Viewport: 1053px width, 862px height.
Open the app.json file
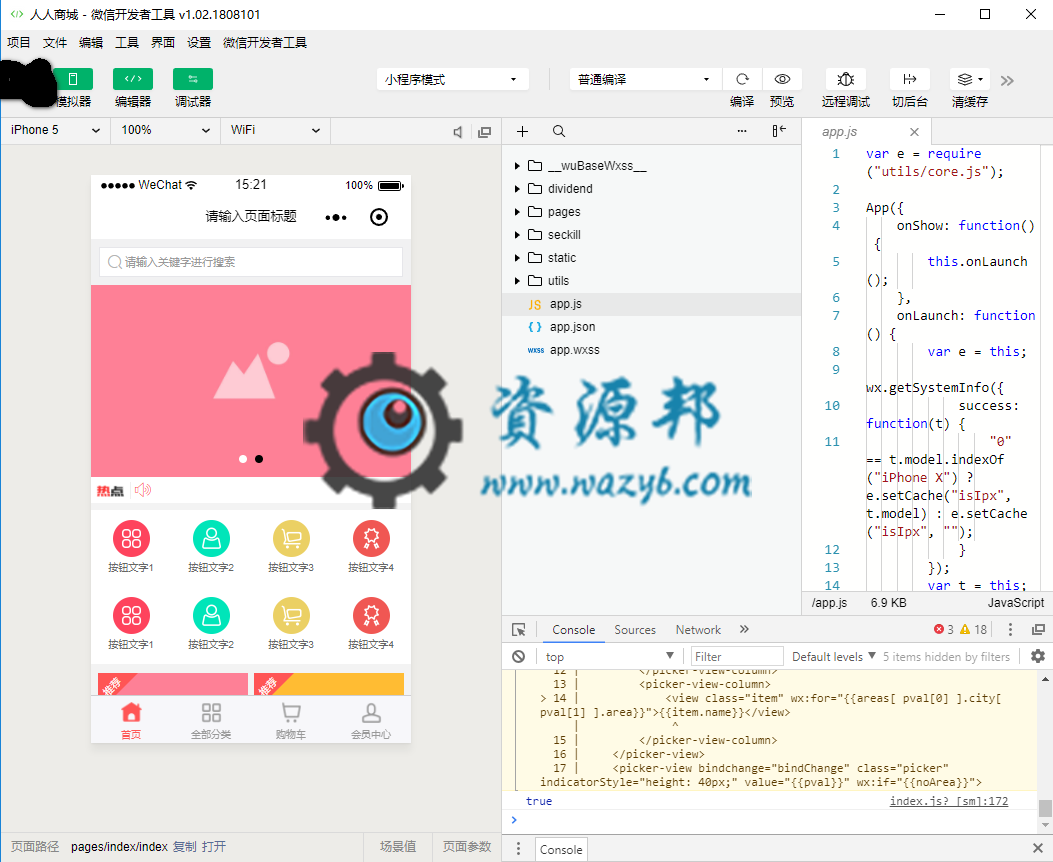click(x=651, y=327)
